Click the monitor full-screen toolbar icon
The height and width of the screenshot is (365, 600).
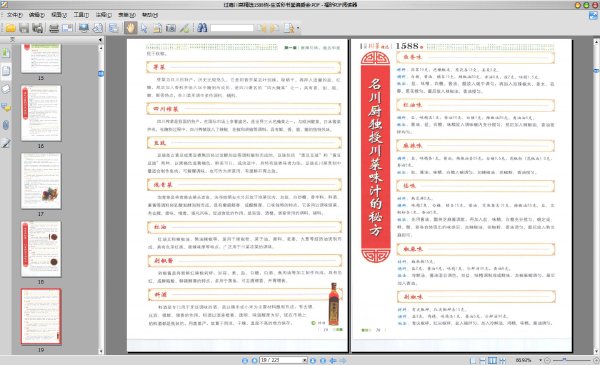pos(84,28)
